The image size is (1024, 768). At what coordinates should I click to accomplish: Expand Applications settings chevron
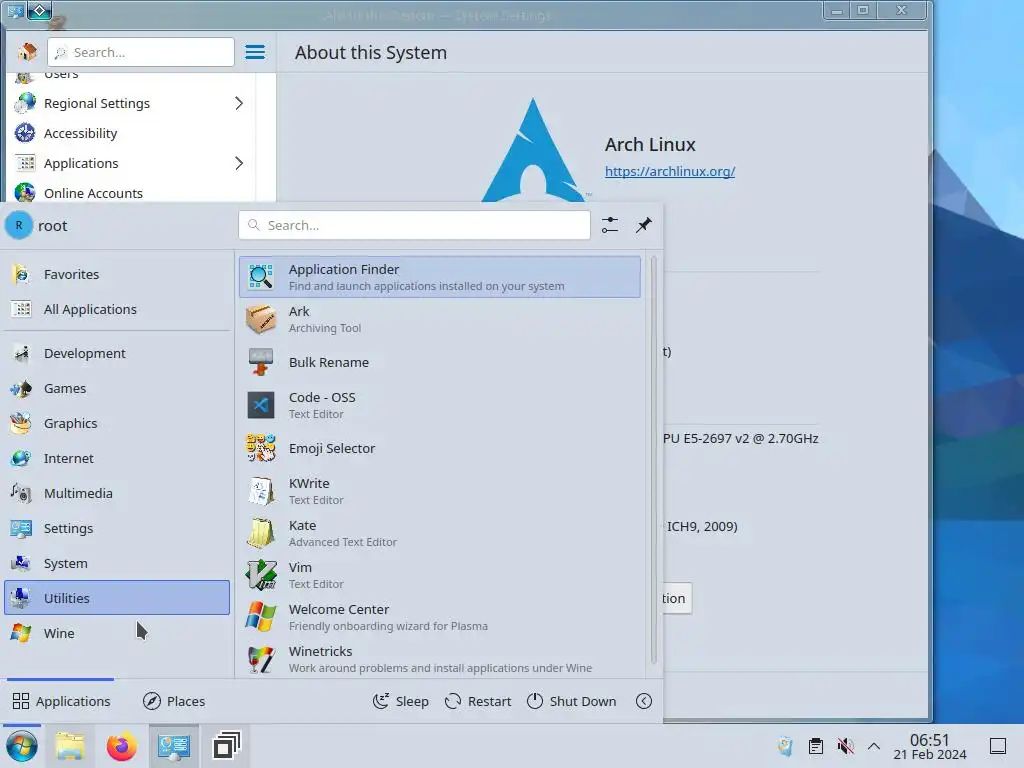[x=239, y=163]
